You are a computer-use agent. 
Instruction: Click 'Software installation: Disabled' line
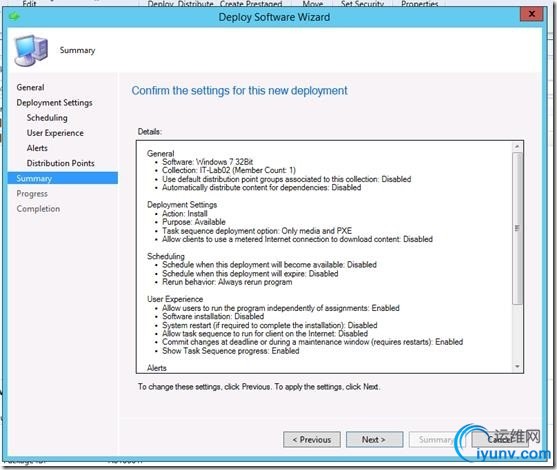213,317
